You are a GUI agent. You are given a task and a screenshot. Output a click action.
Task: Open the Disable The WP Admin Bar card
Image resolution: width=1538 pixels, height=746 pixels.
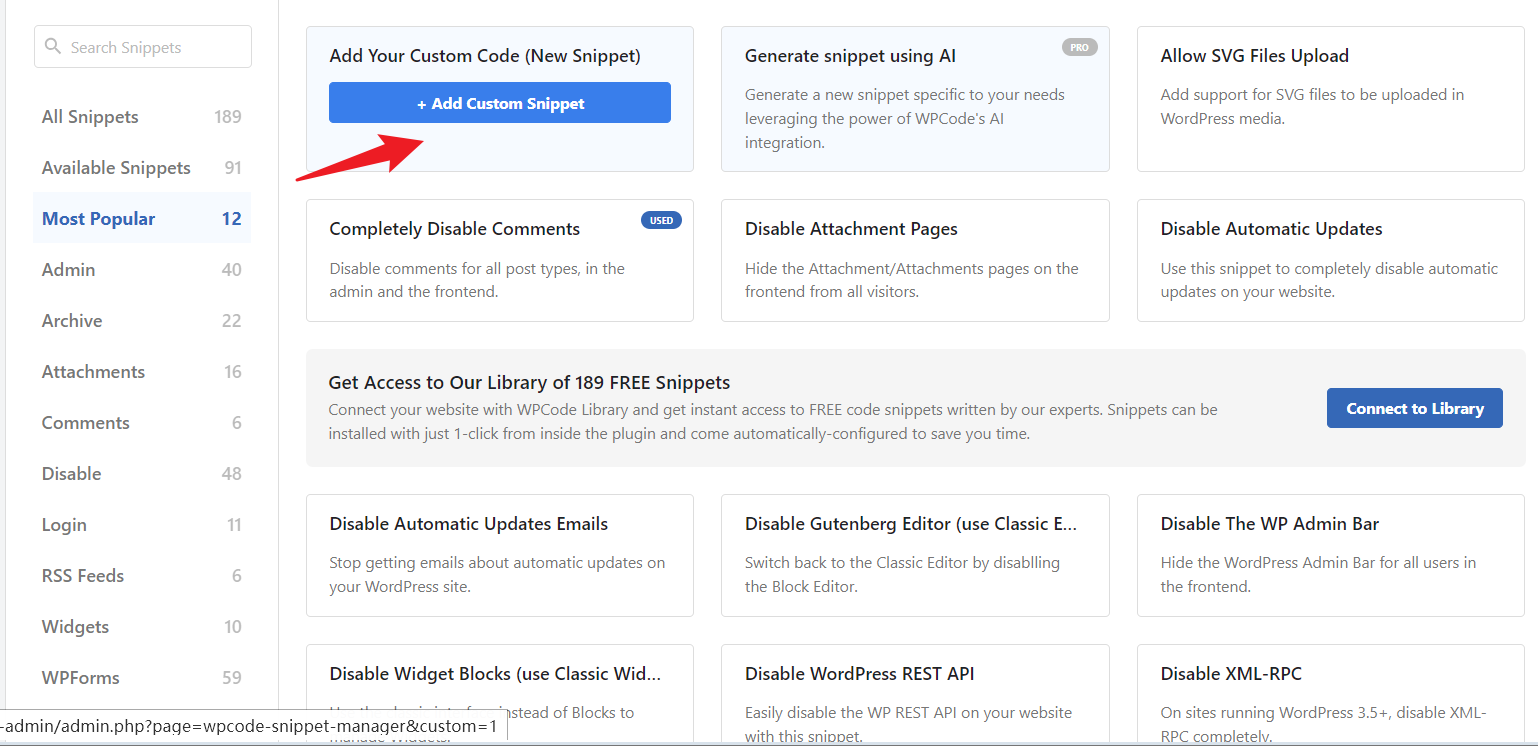(1331, 555)
